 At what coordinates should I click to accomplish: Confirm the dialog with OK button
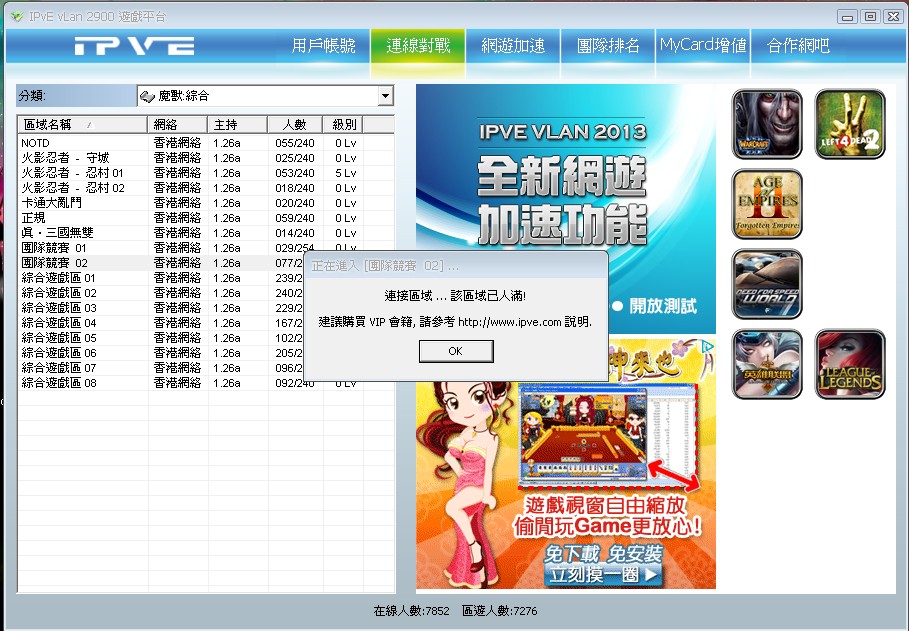point(456,351)
